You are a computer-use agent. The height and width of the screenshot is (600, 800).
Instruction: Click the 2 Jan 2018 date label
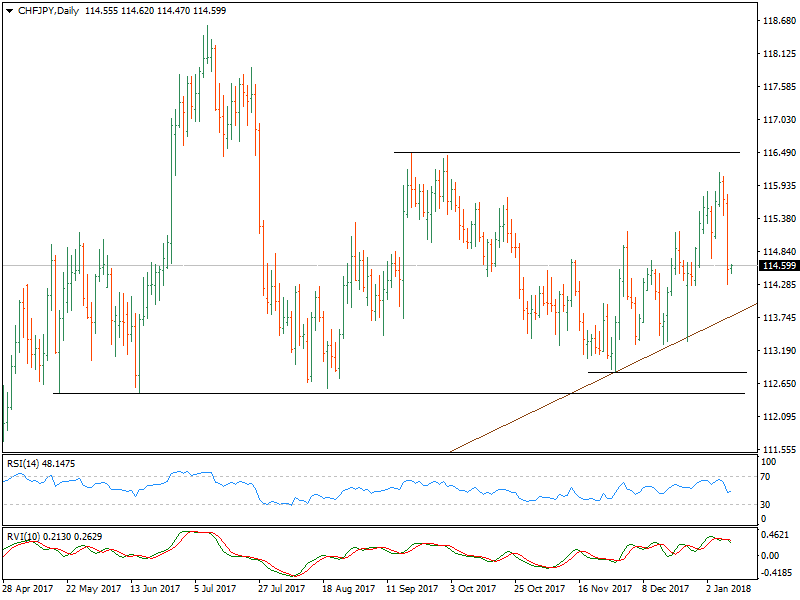(728, 589)
